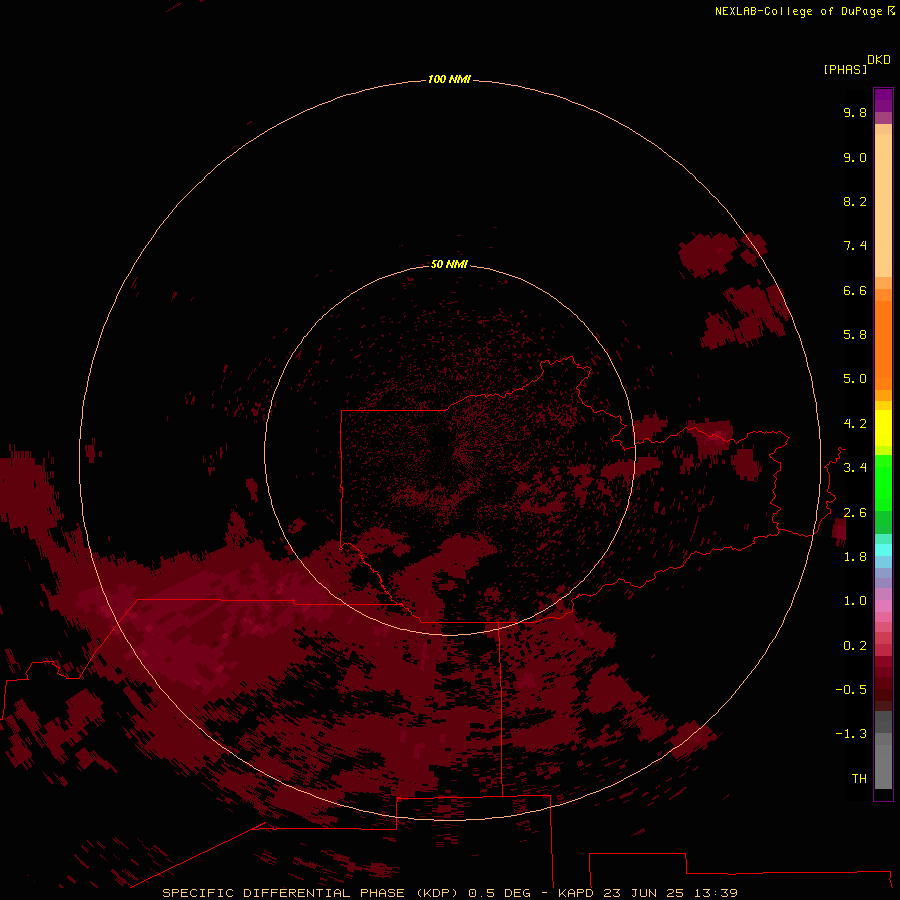Click the 8.2 scale value

pyautogui.click(x=855, y=201)
